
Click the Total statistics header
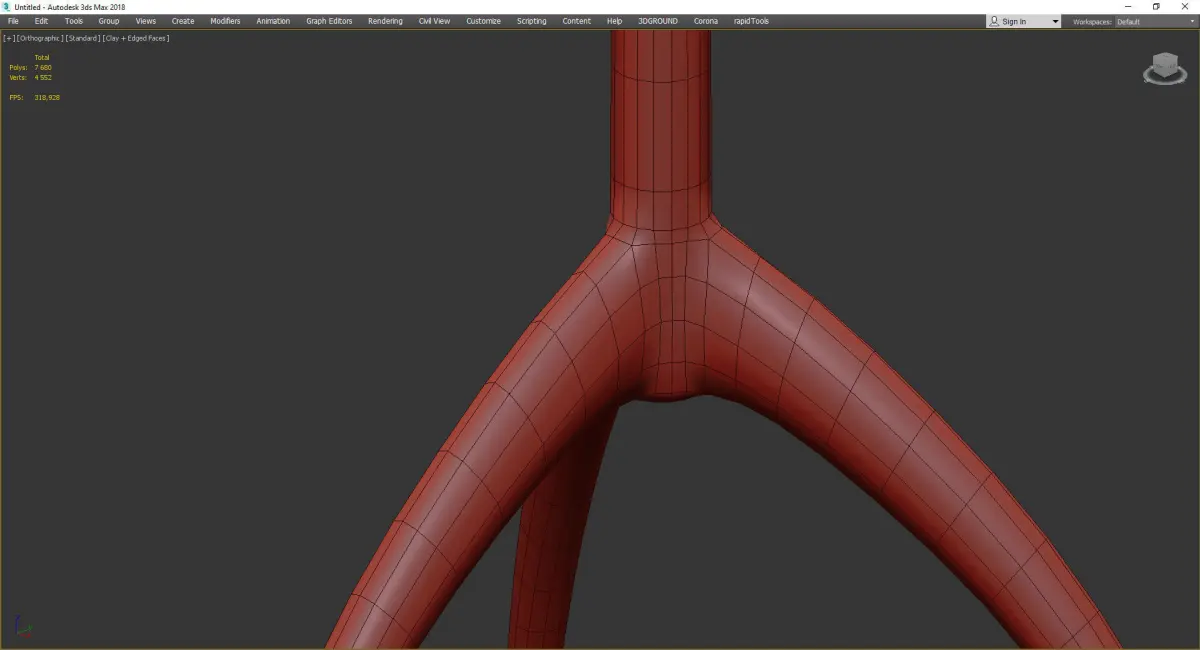(x=42, y=57)
